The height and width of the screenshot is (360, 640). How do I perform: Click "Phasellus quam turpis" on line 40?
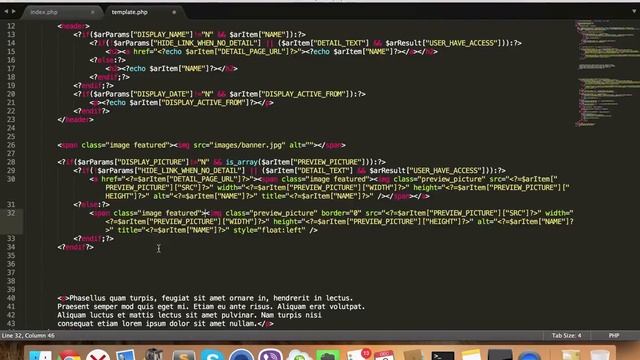pos(111,298)
